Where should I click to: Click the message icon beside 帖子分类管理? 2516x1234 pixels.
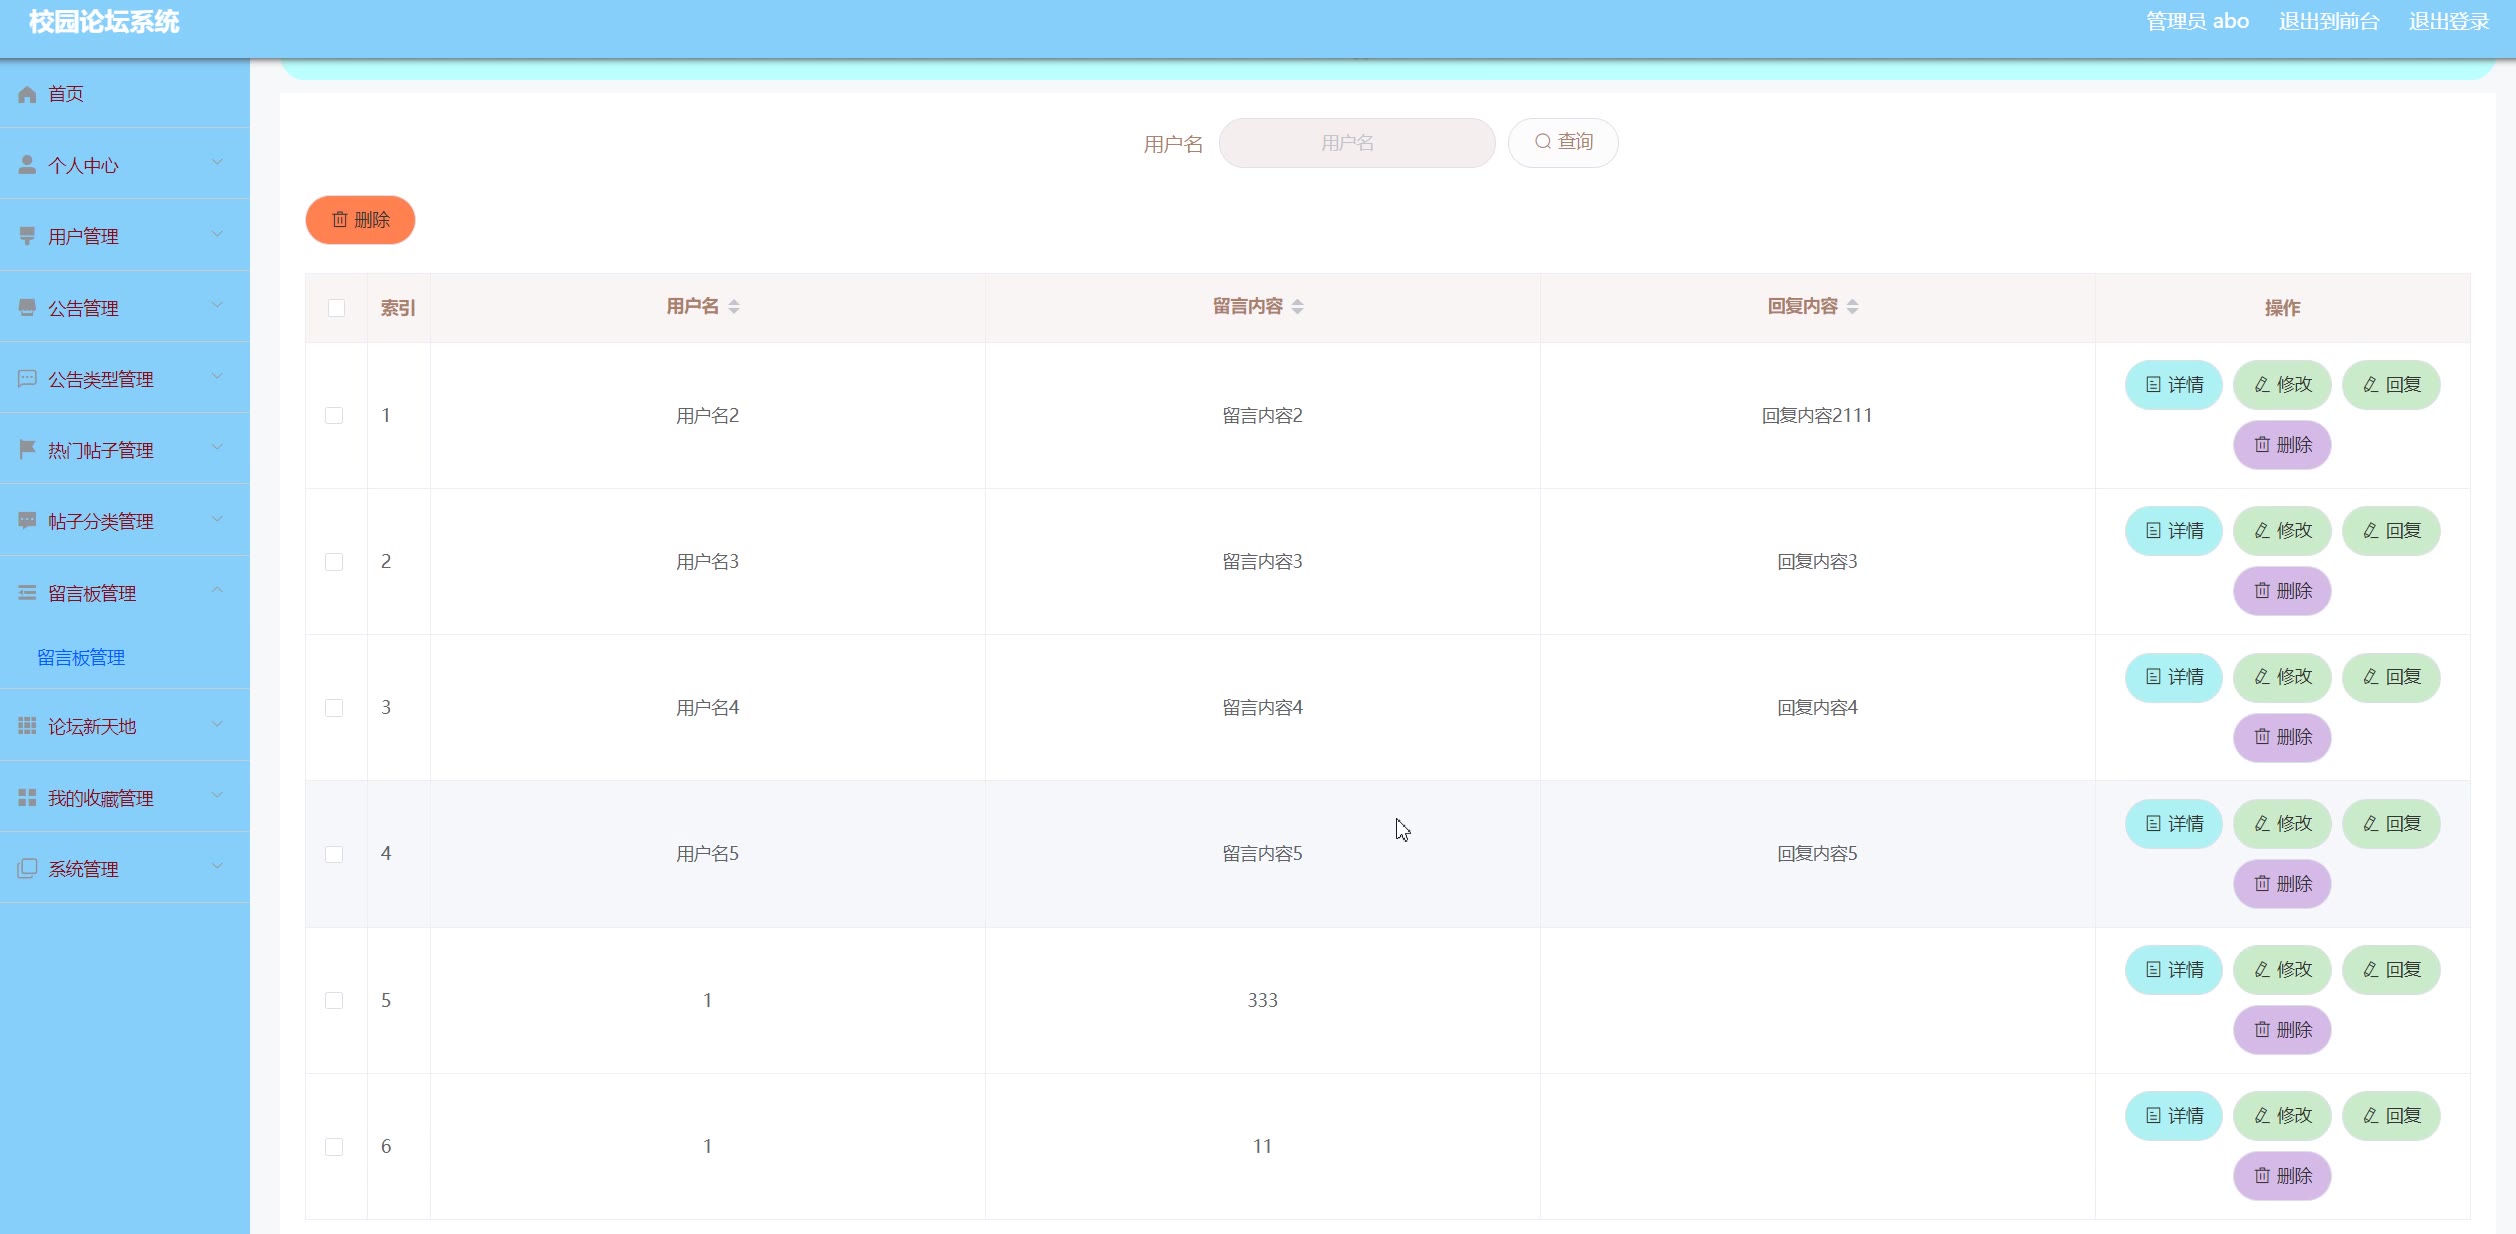(27, 521)
